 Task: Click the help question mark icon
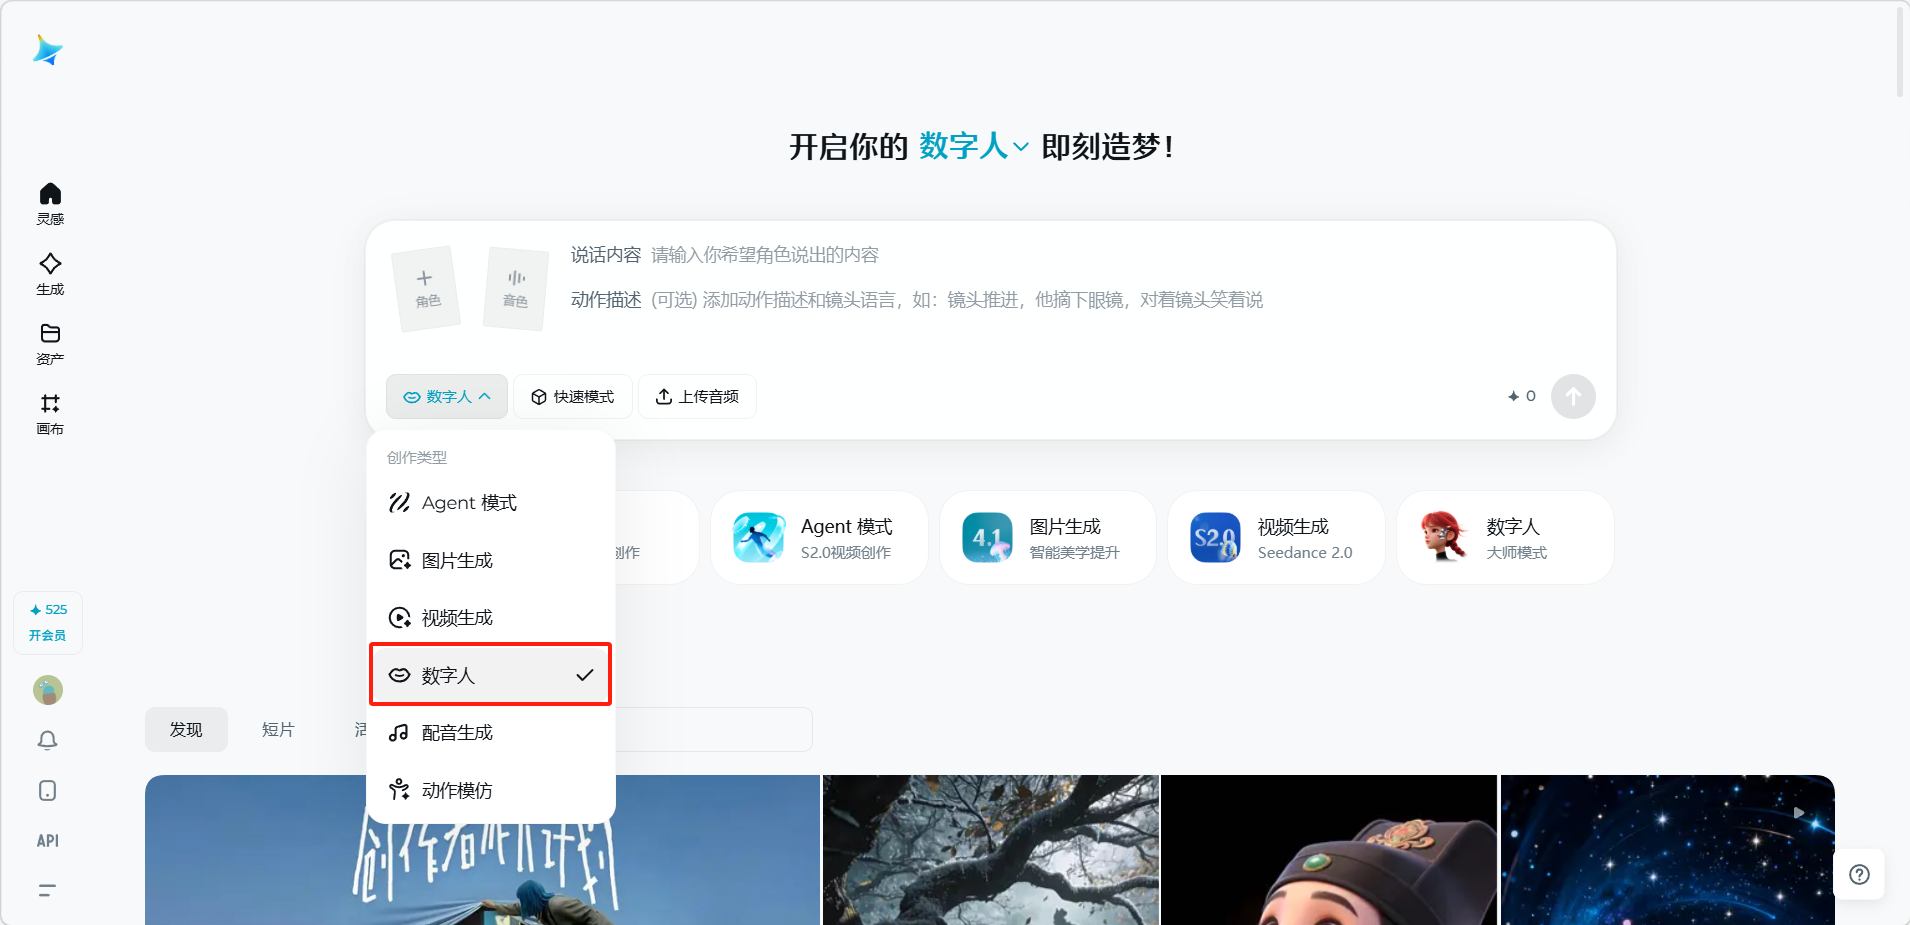[1859, 875]
